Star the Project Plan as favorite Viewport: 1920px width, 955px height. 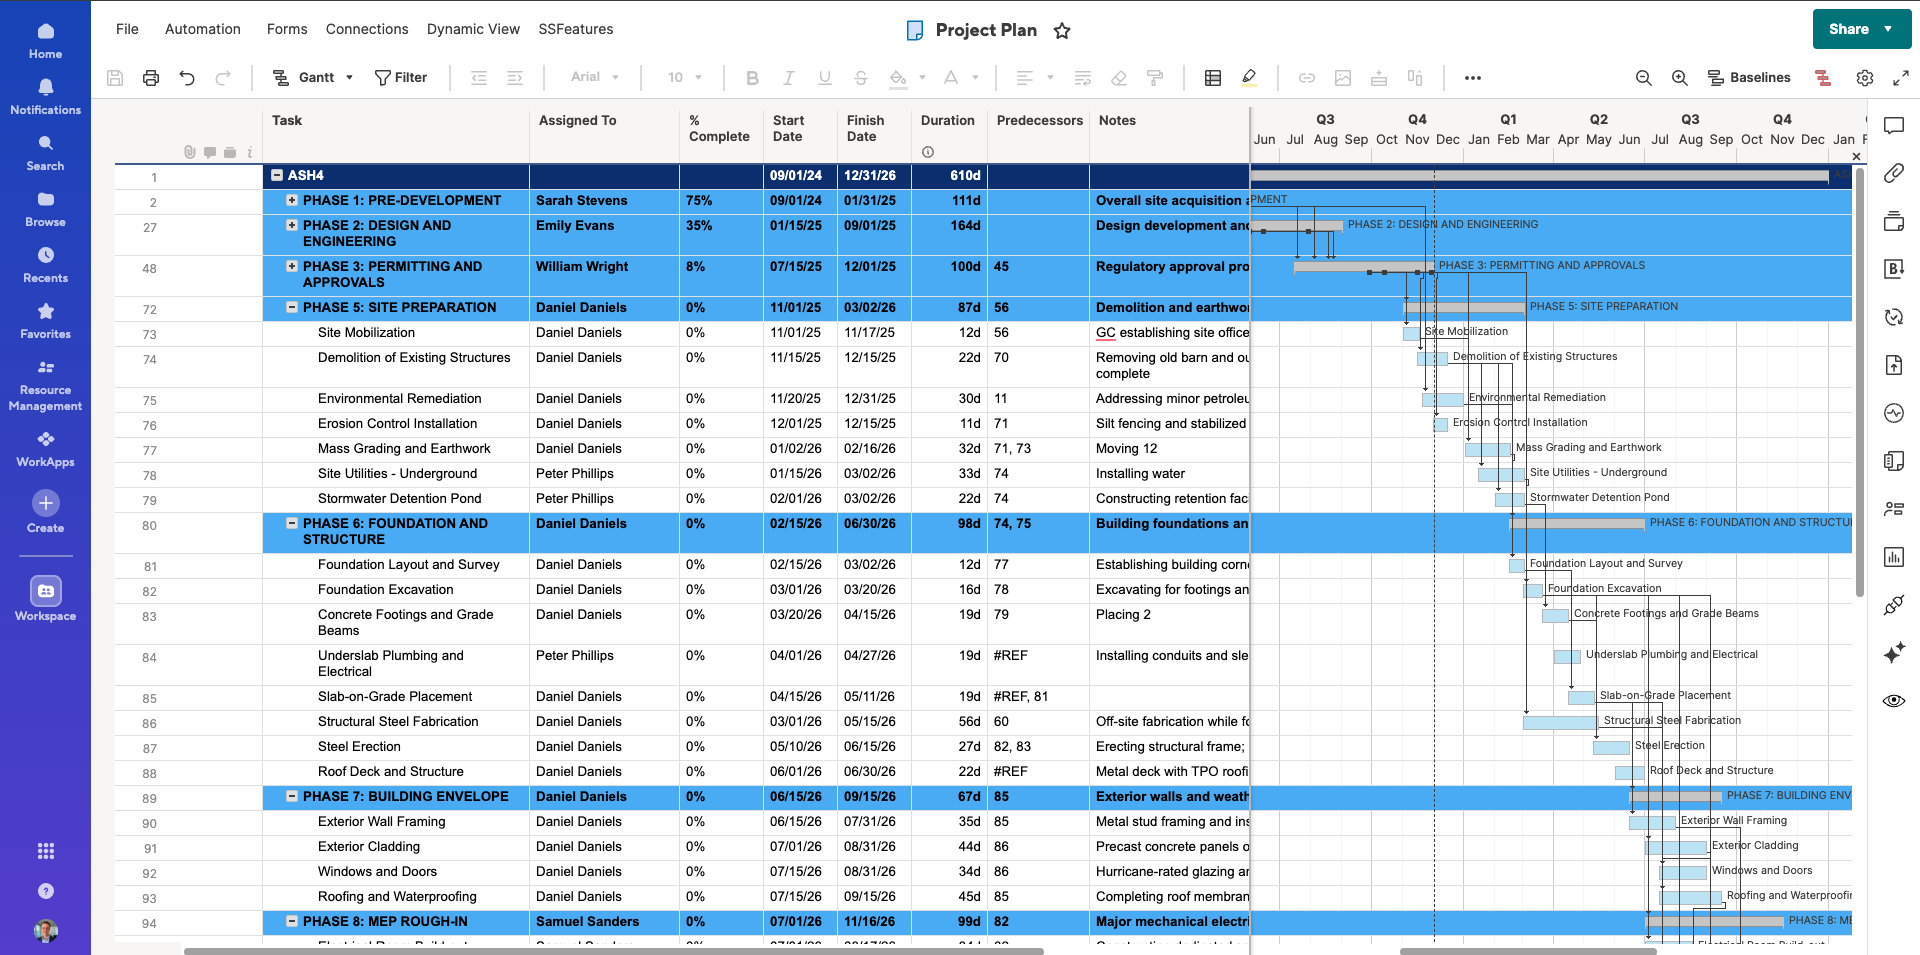click(1062, 31)
